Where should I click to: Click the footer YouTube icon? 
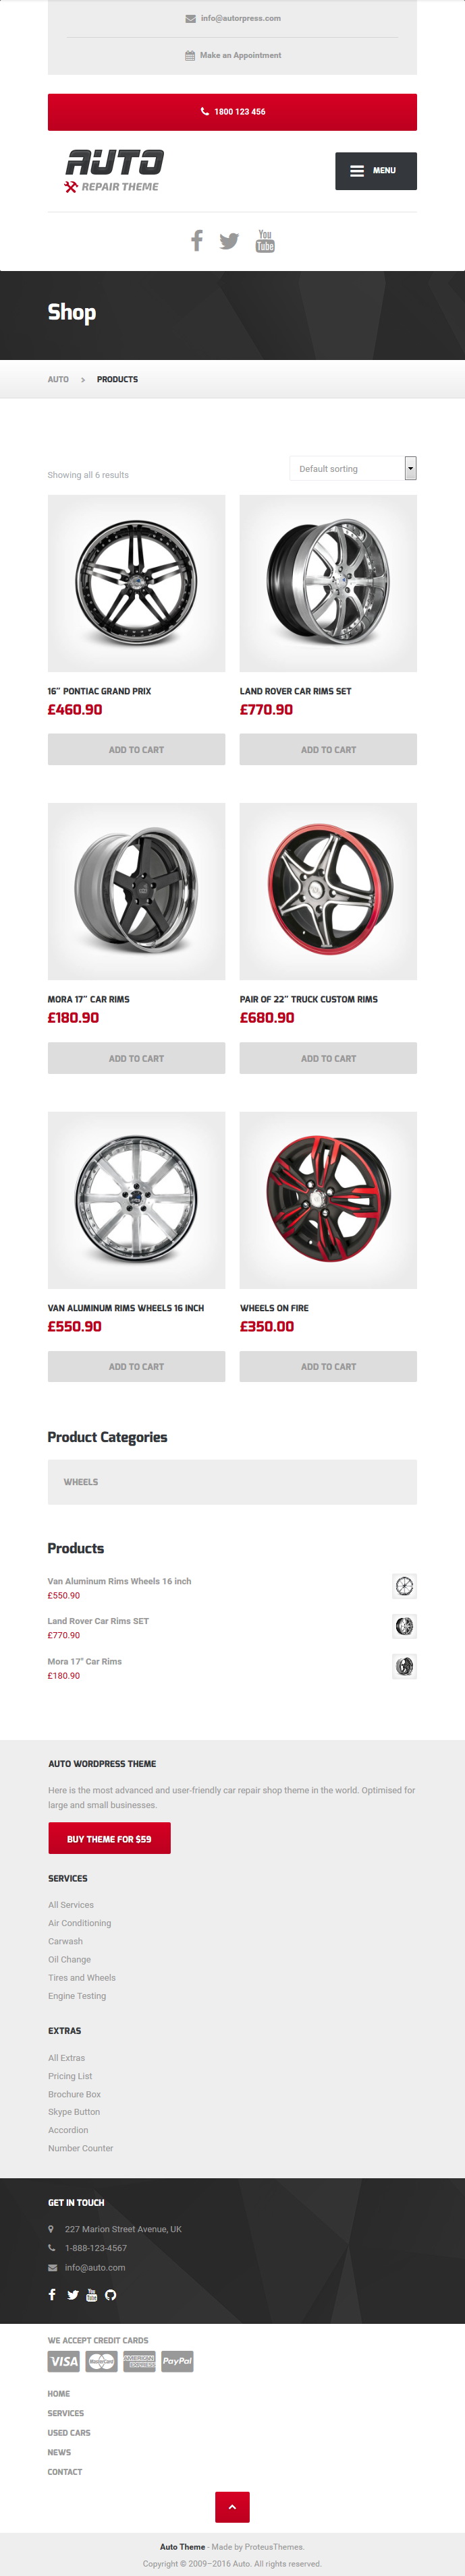click(92, 2295)
